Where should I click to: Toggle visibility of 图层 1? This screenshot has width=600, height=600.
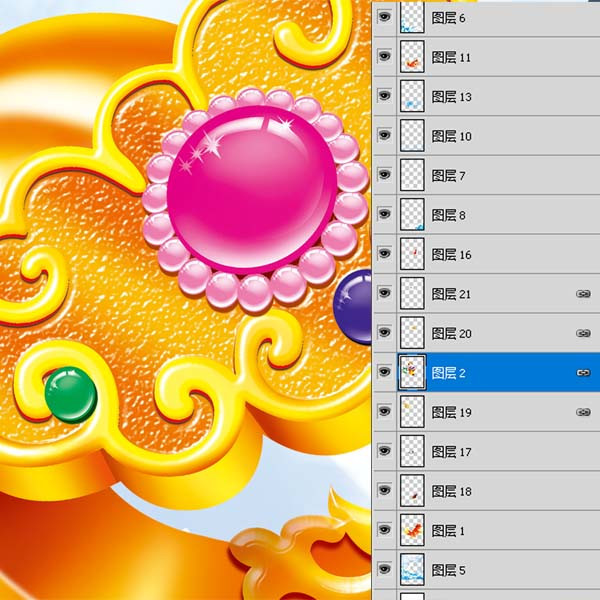tap(384, 530)
